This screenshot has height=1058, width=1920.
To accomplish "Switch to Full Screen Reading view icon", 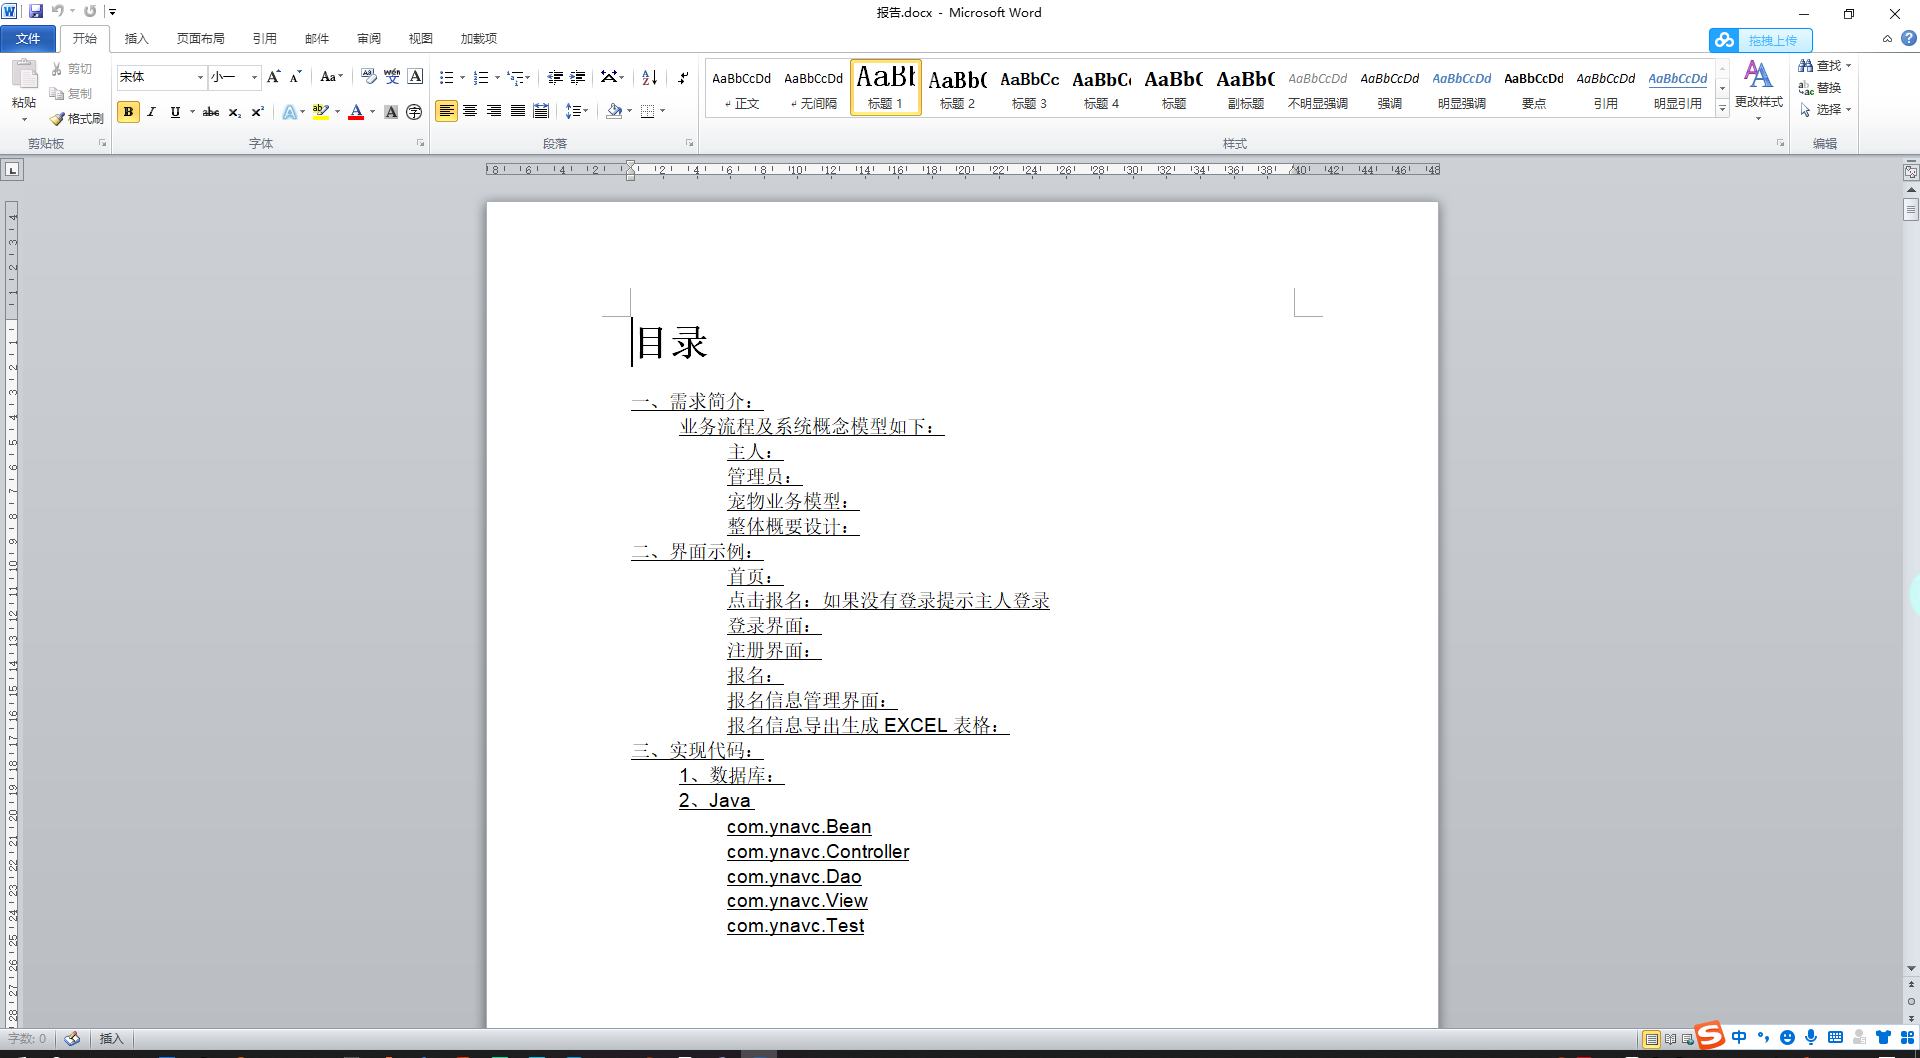I will 1670,1039.
